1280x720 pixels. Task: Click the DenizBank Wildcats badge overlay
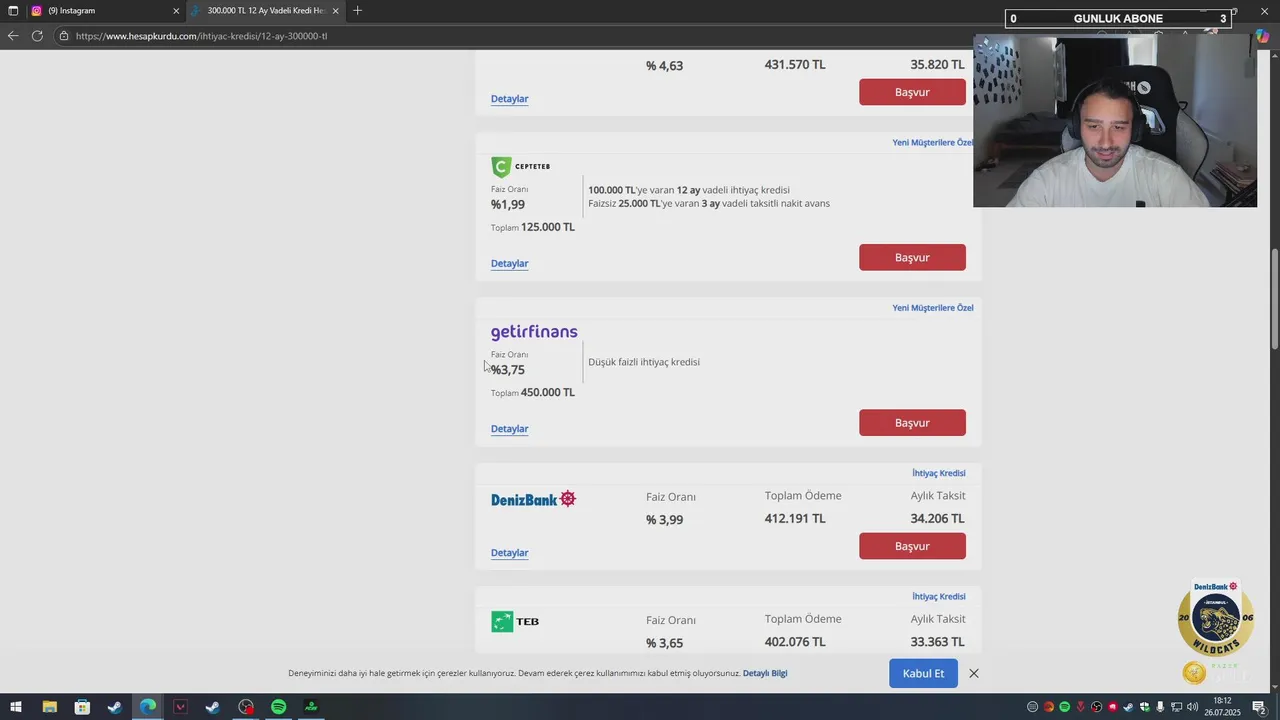(x=1216, y=620)
